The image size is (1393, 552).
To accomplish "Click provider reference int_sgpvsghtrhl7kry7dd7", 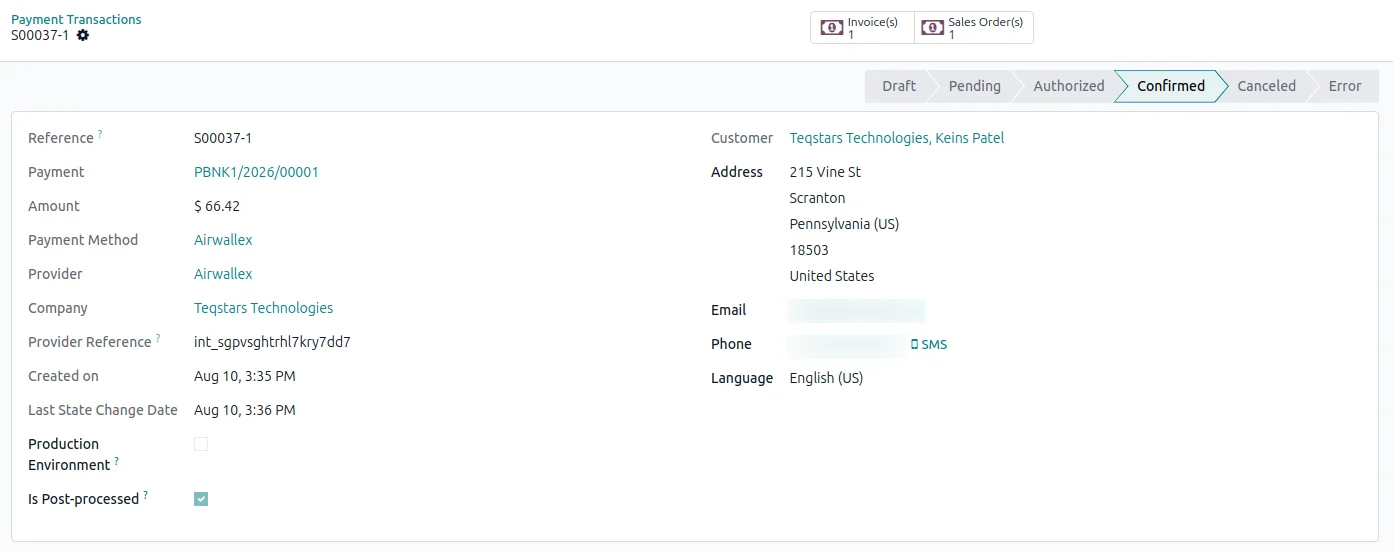I will tap(272, 342).
